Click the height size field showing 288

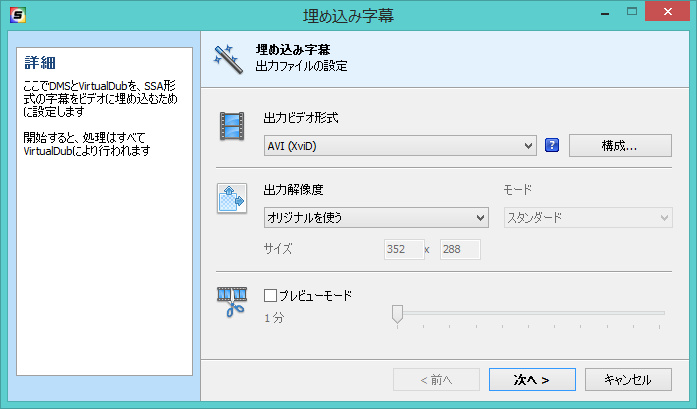click(460, 249)
